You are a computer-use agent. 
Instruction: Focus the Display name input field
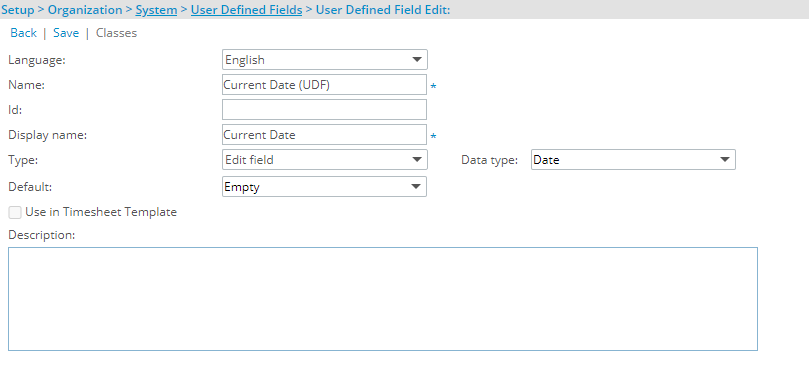click(x=325, y=135)
